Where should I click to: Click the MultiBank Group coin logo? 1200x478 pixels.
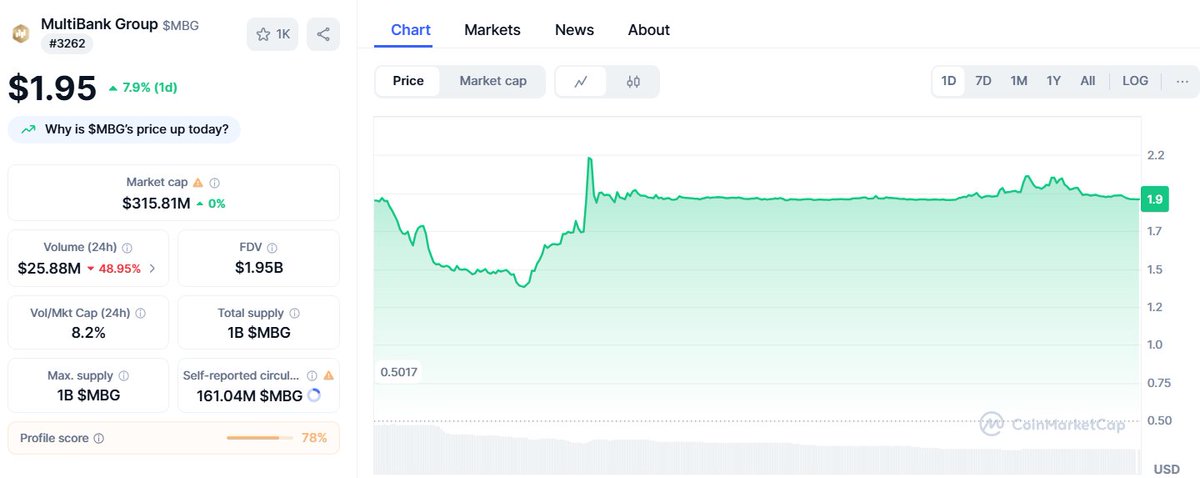tap(20, 34)
